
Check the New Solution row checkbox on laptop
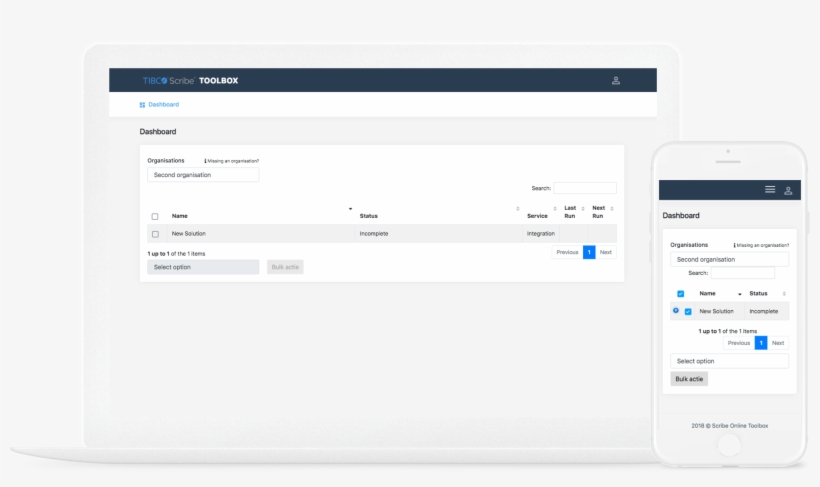tap(155, 234)
